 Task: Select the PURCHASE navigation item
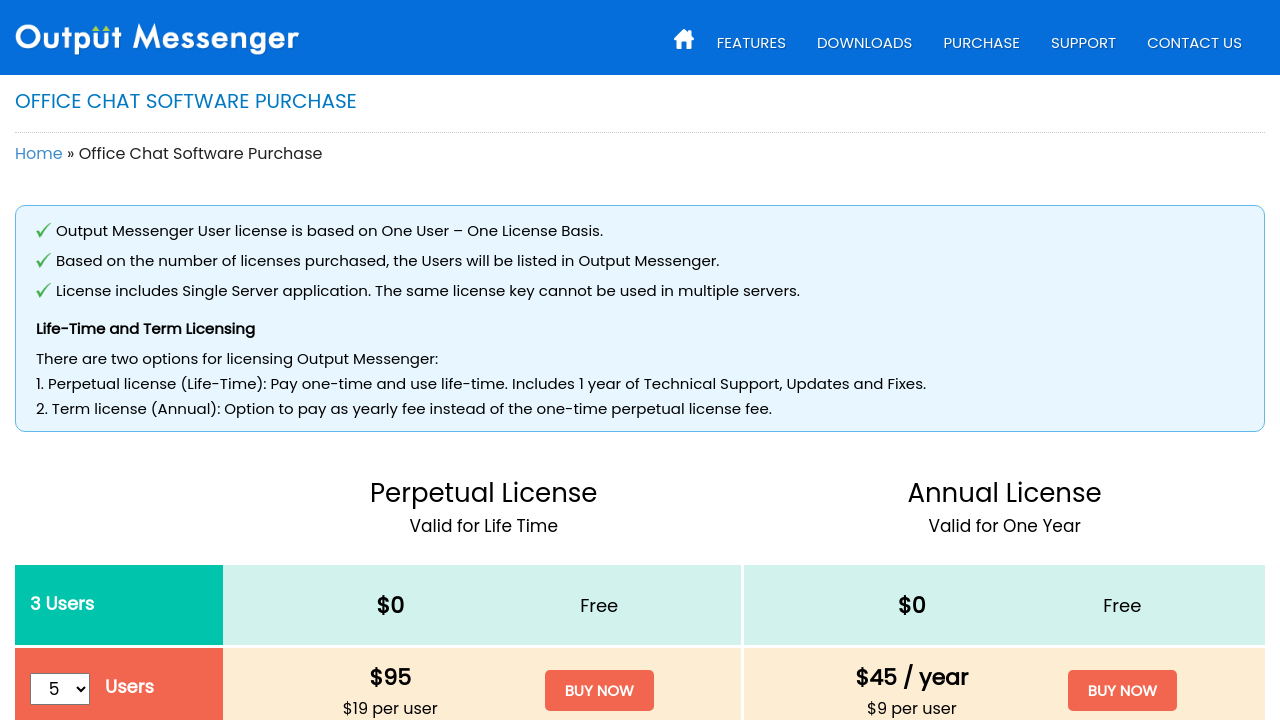(981, 43)
